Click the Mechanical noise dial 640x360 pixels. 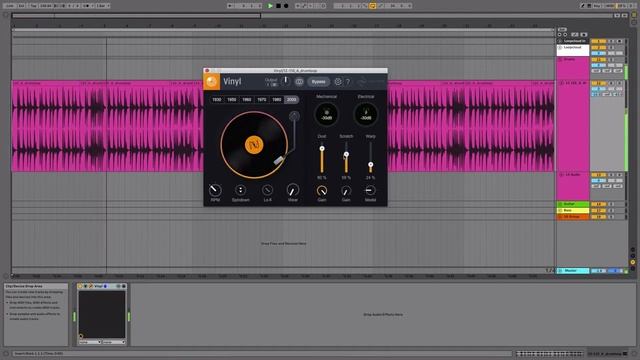point(327,114)
